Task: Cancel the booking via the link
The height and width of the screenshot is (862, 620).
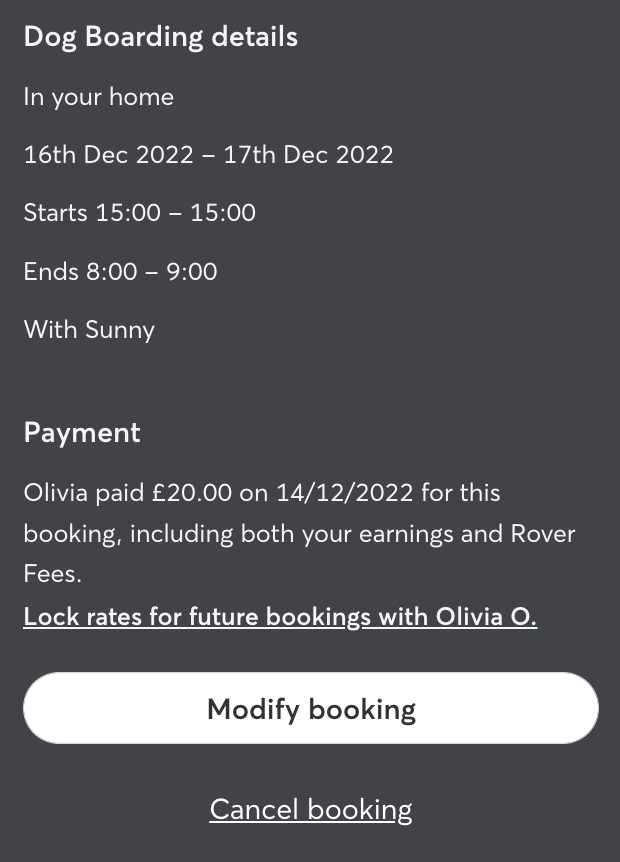Action: (x=311, y=809)
